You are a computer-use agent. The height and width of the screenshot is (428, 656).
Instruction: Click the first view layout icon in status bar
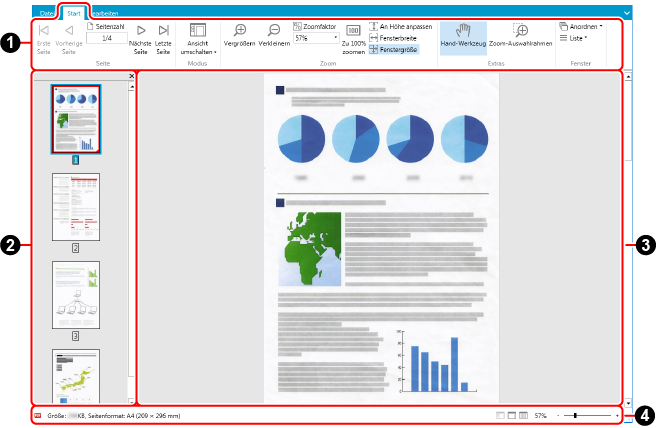point(501,414)
